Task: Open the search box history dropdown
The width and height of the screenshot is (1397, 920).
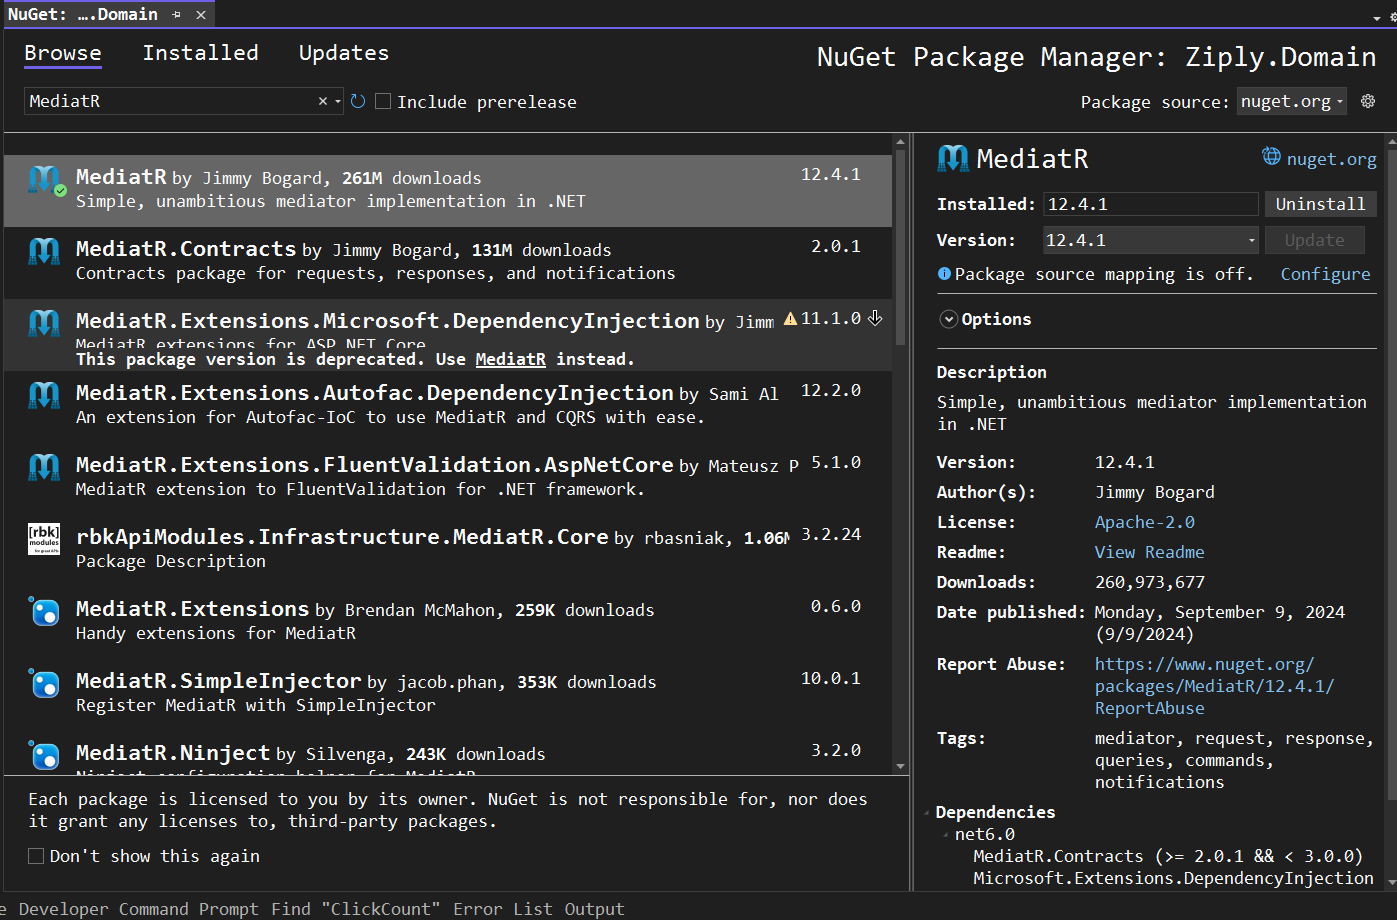Action: coord(338,101)
